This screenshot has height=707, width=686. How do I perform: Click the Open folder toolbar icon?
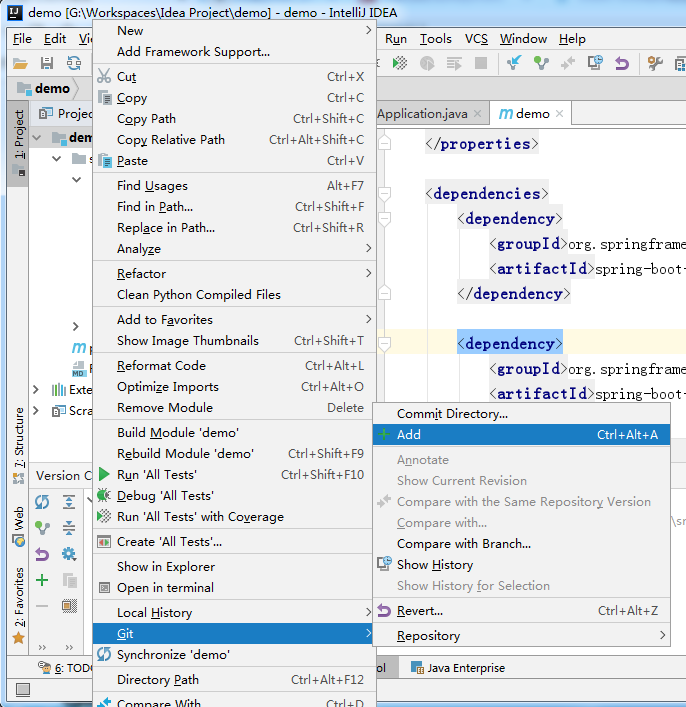(20, 63)
